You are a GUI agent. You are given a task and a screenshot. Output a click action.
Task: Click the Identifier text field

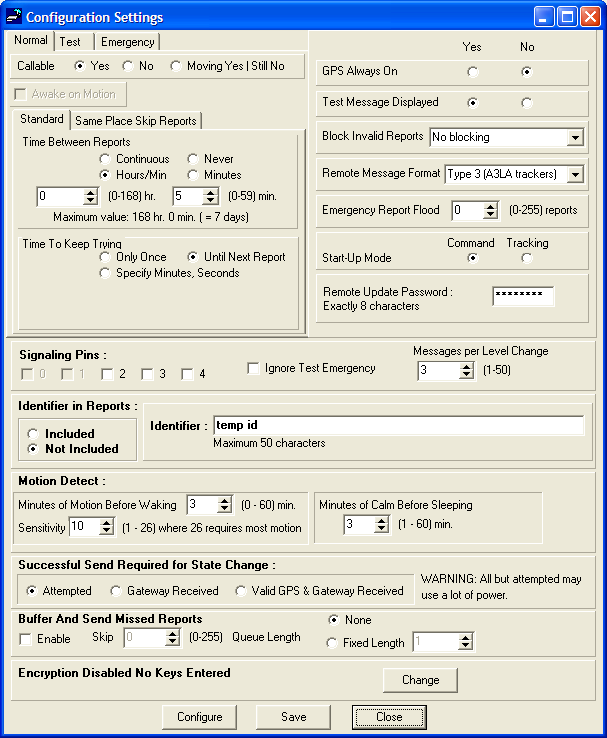click(399, 425)
